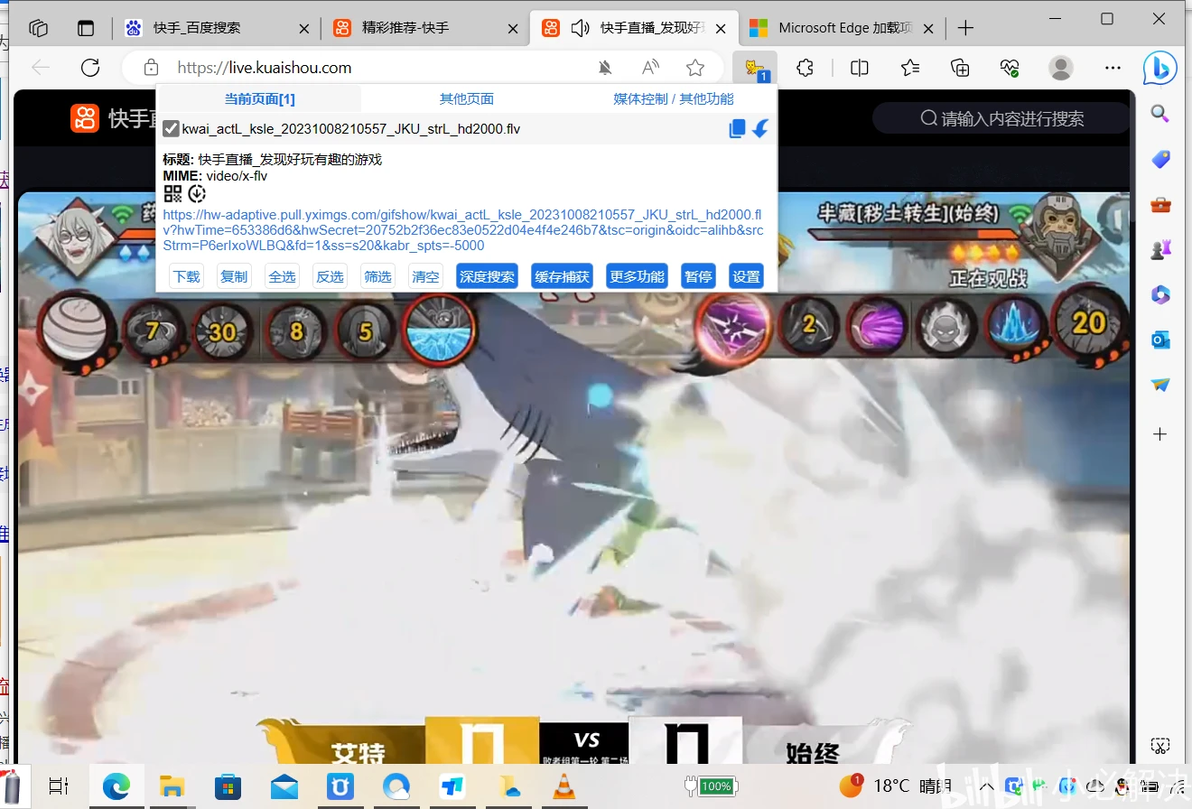
Task: Click the 下载 button
Action: point(186,277)
